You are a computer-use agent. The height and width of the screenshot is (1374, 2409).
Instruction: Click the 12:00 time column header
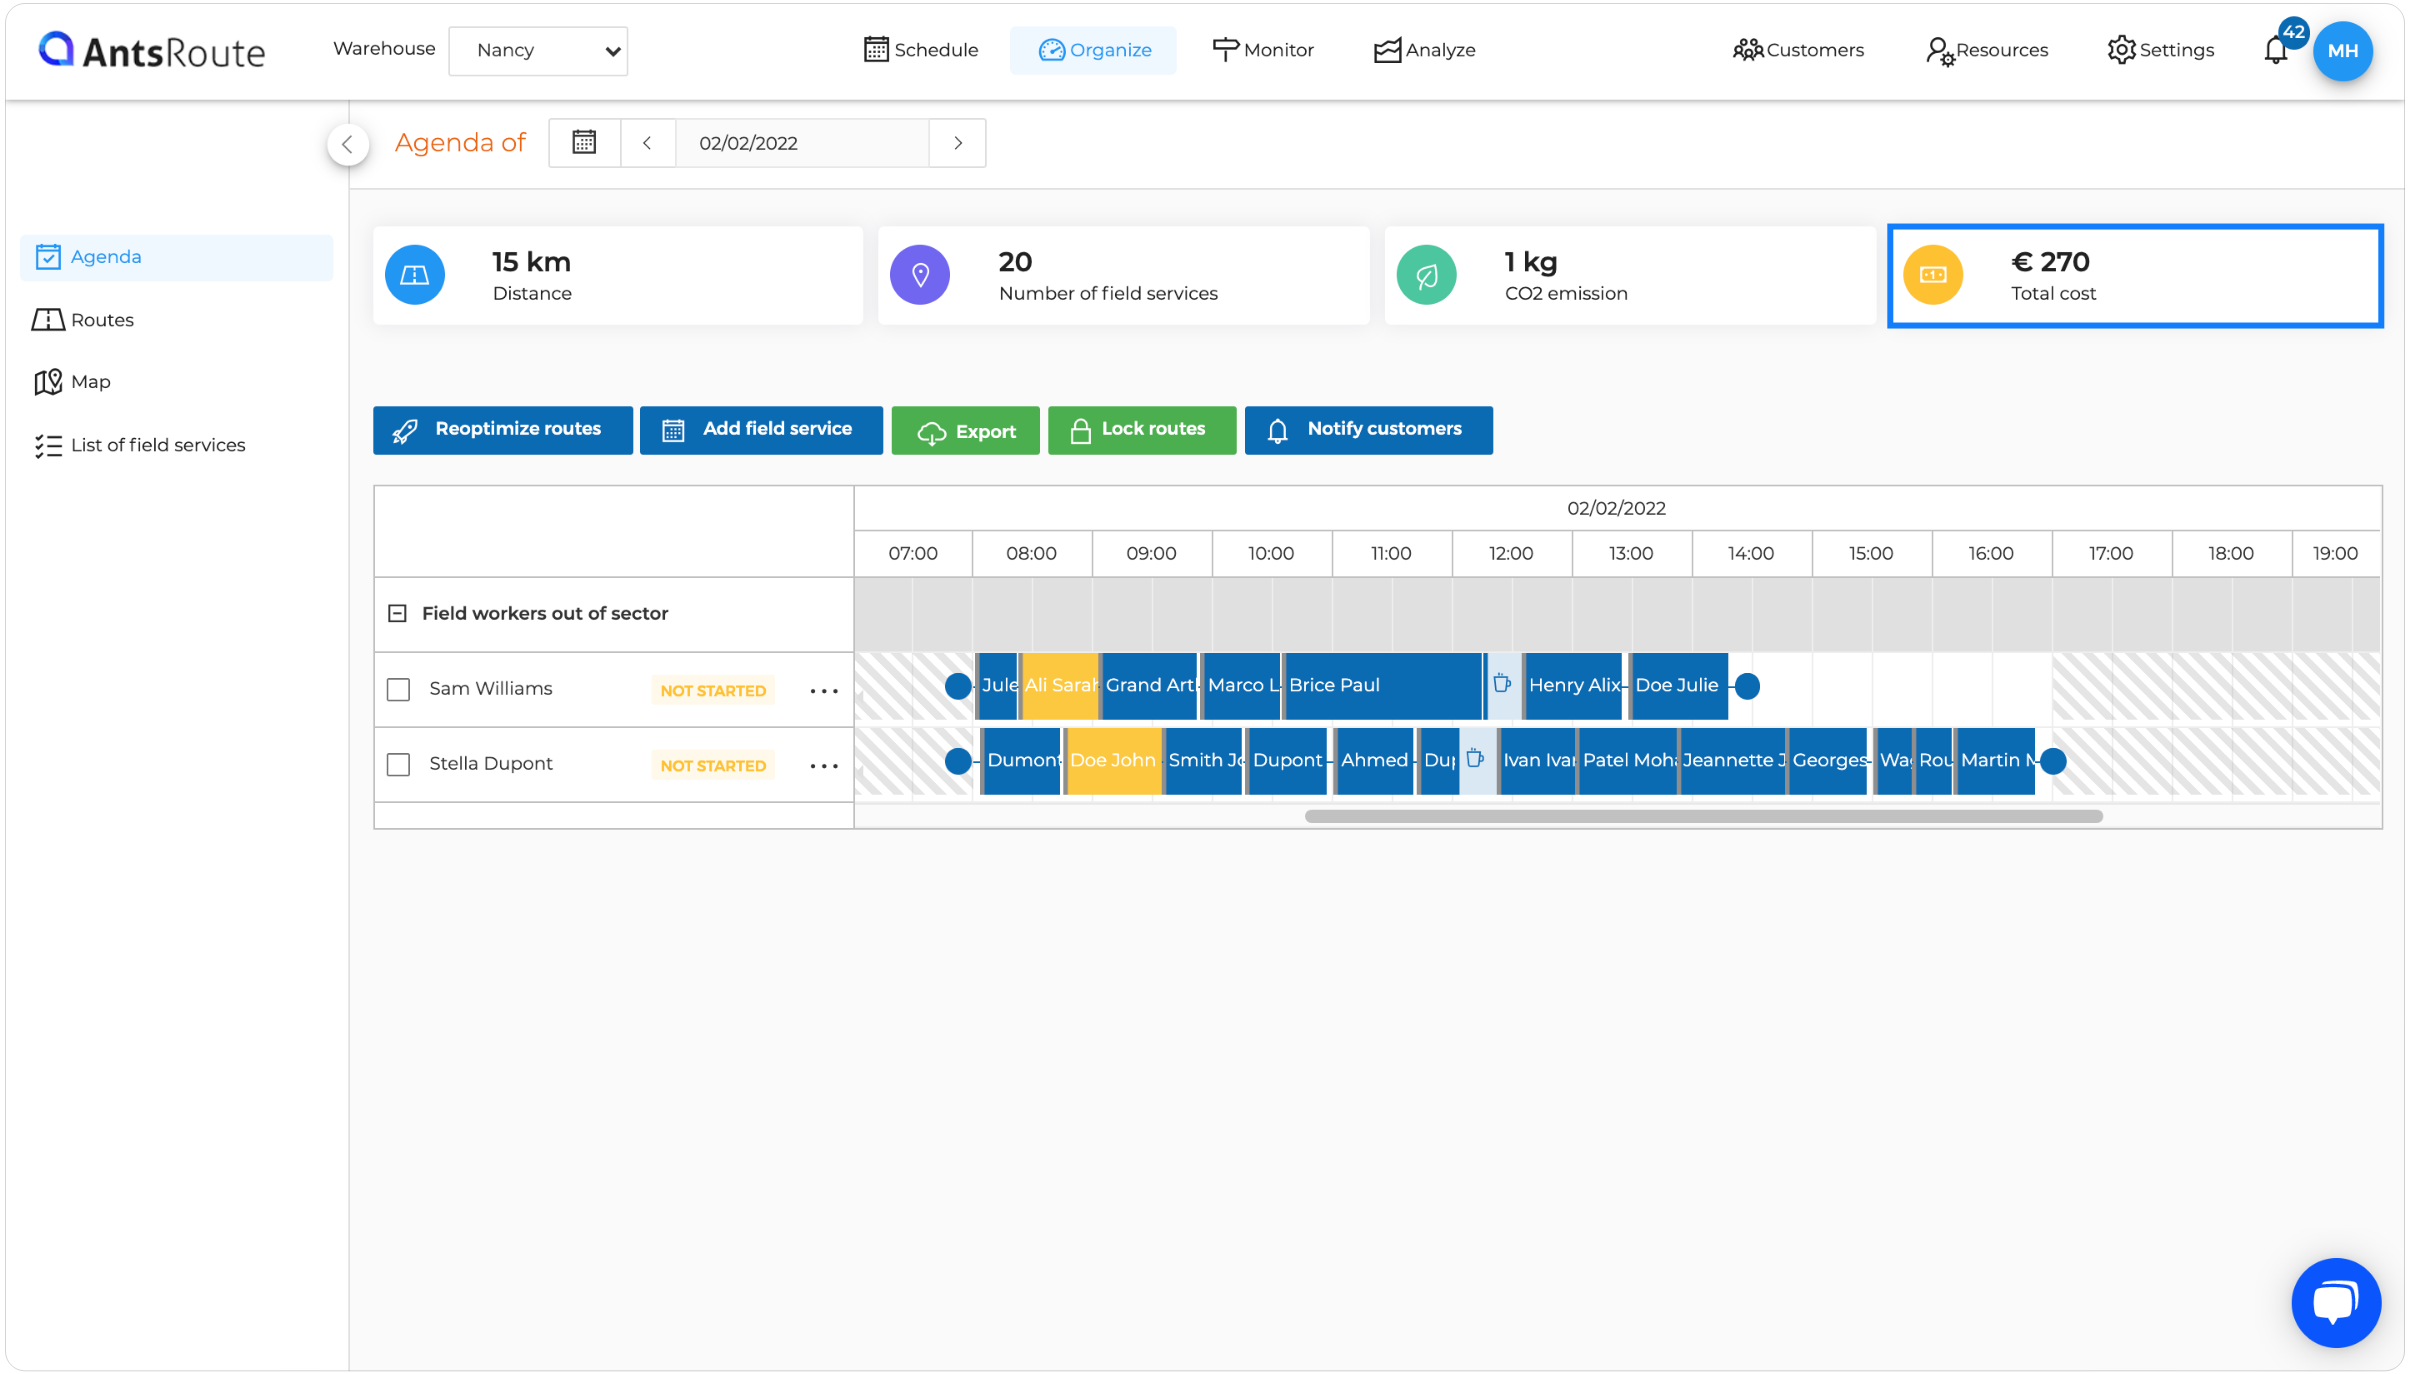click(1511, 554)
